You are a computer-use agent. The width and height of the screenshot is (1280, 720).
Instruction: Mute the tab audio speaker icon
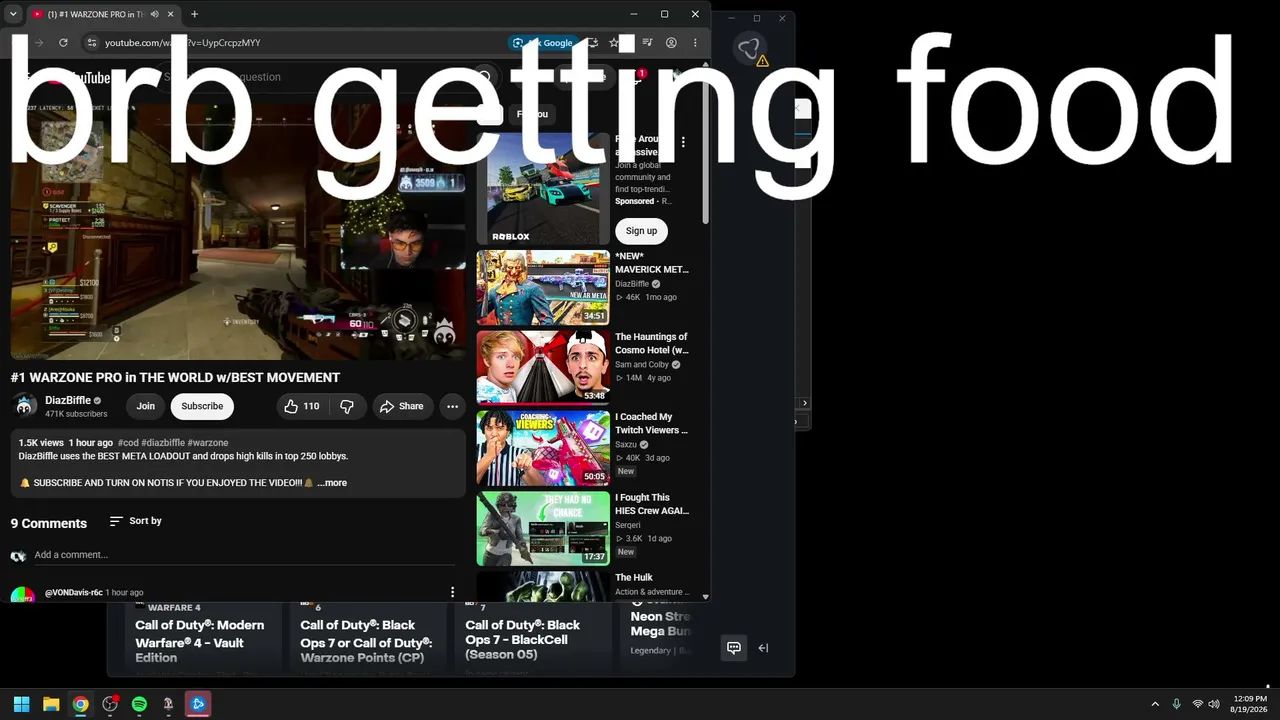[154, 14]
